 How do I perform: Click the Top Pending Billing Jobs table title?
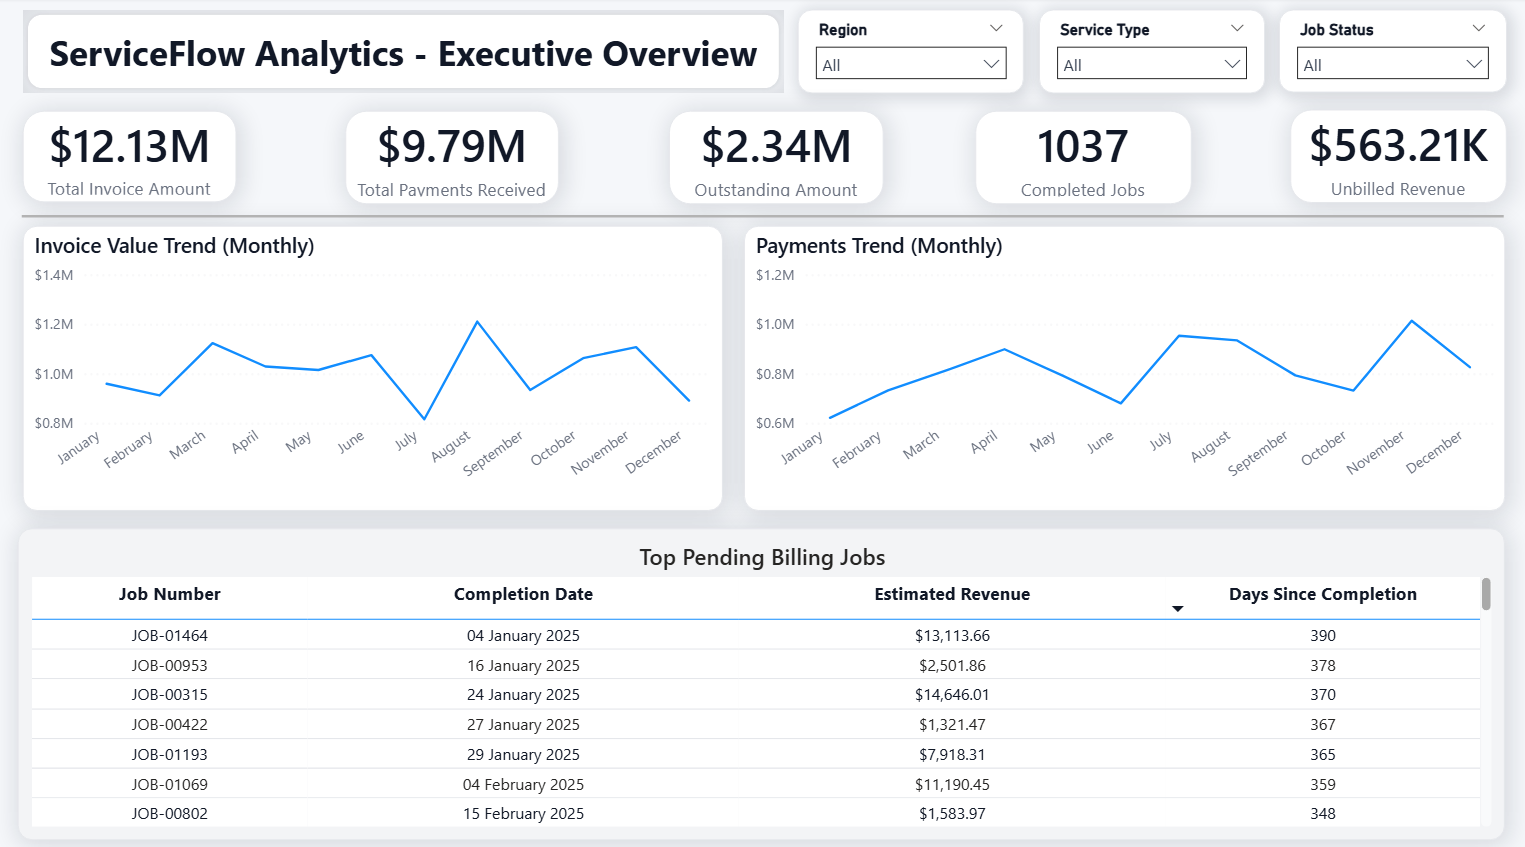click(x=762, y=557)
